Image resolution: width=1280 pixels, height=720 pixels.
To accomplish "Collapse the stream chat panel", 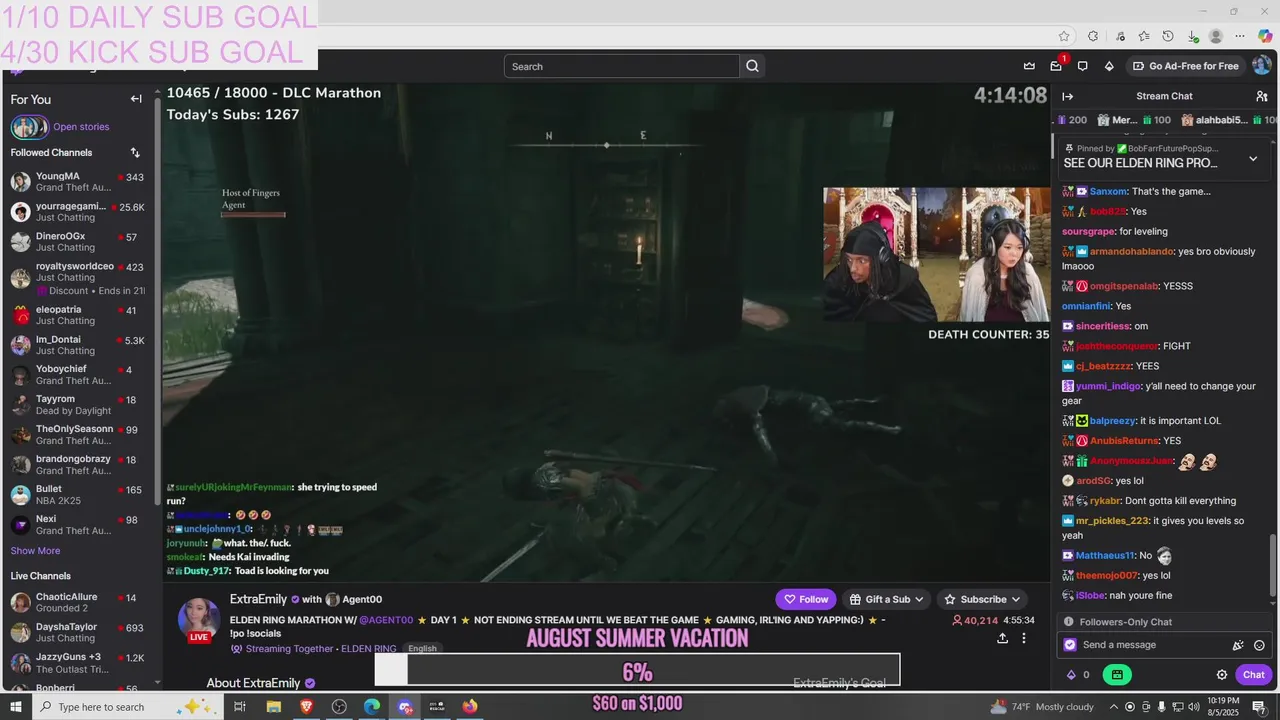I will tap(1067, 96).
